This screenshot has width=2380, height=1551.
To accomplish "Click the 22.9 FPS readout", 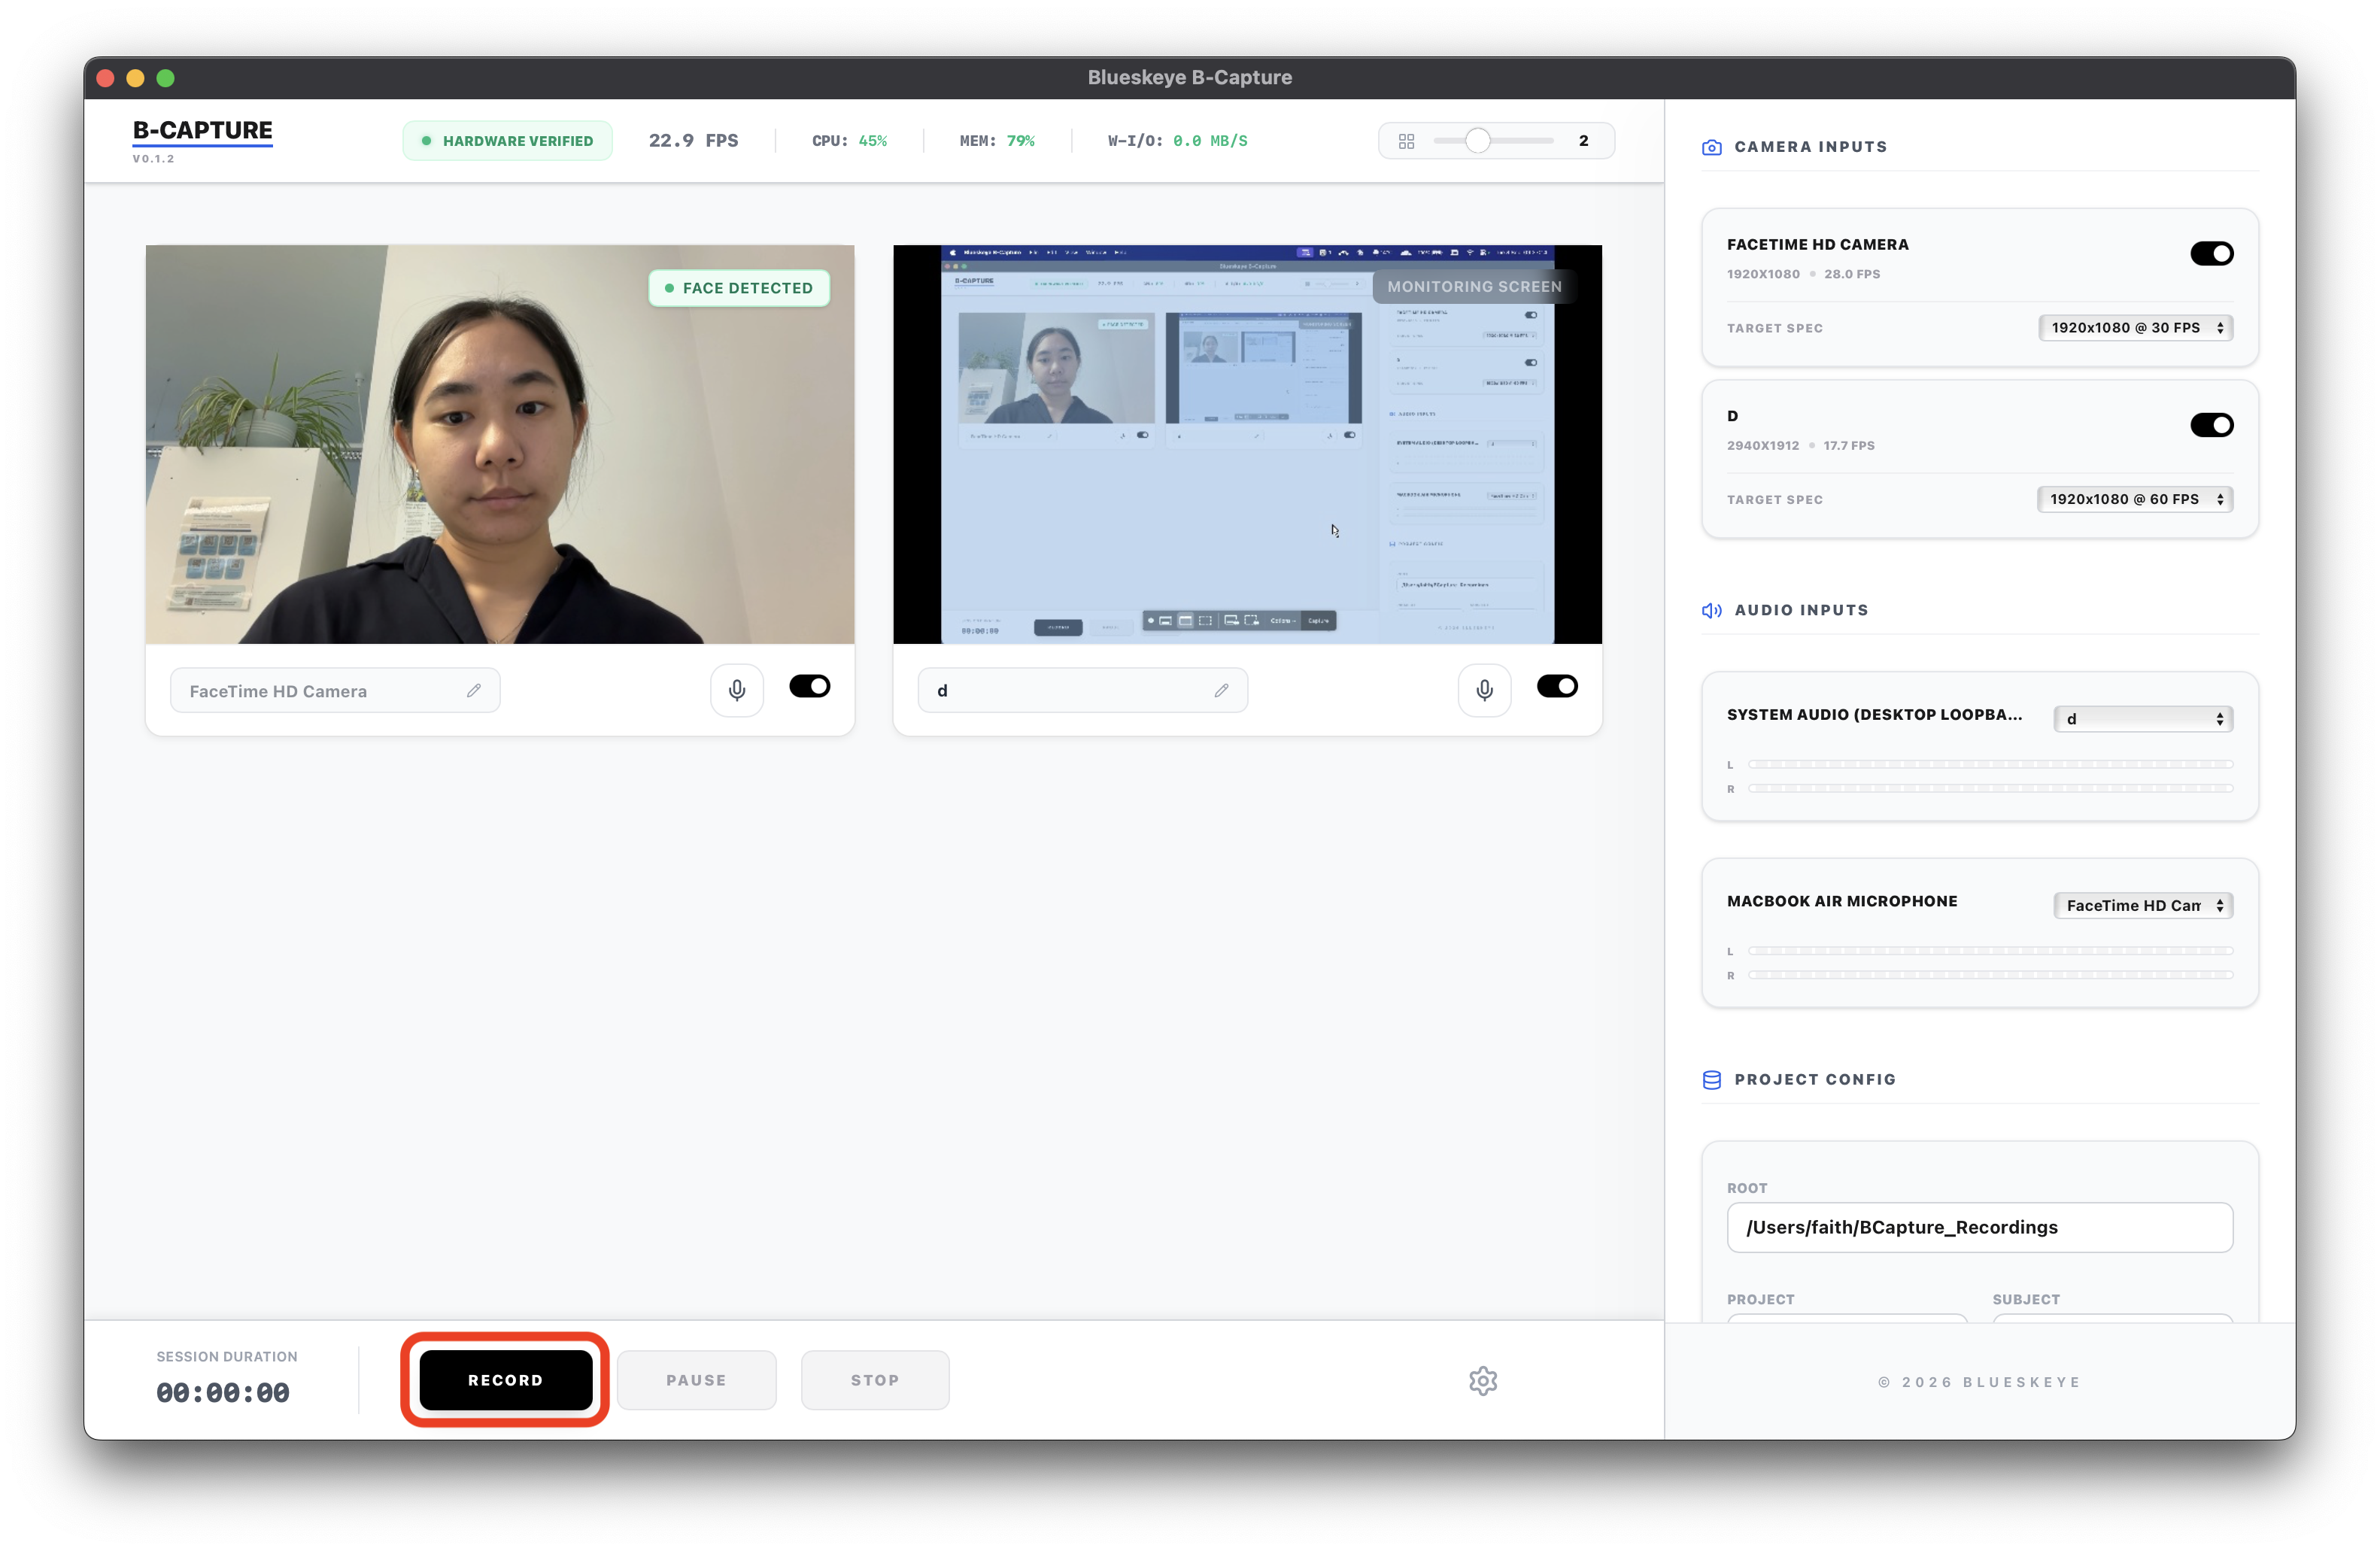I will 693,141.
